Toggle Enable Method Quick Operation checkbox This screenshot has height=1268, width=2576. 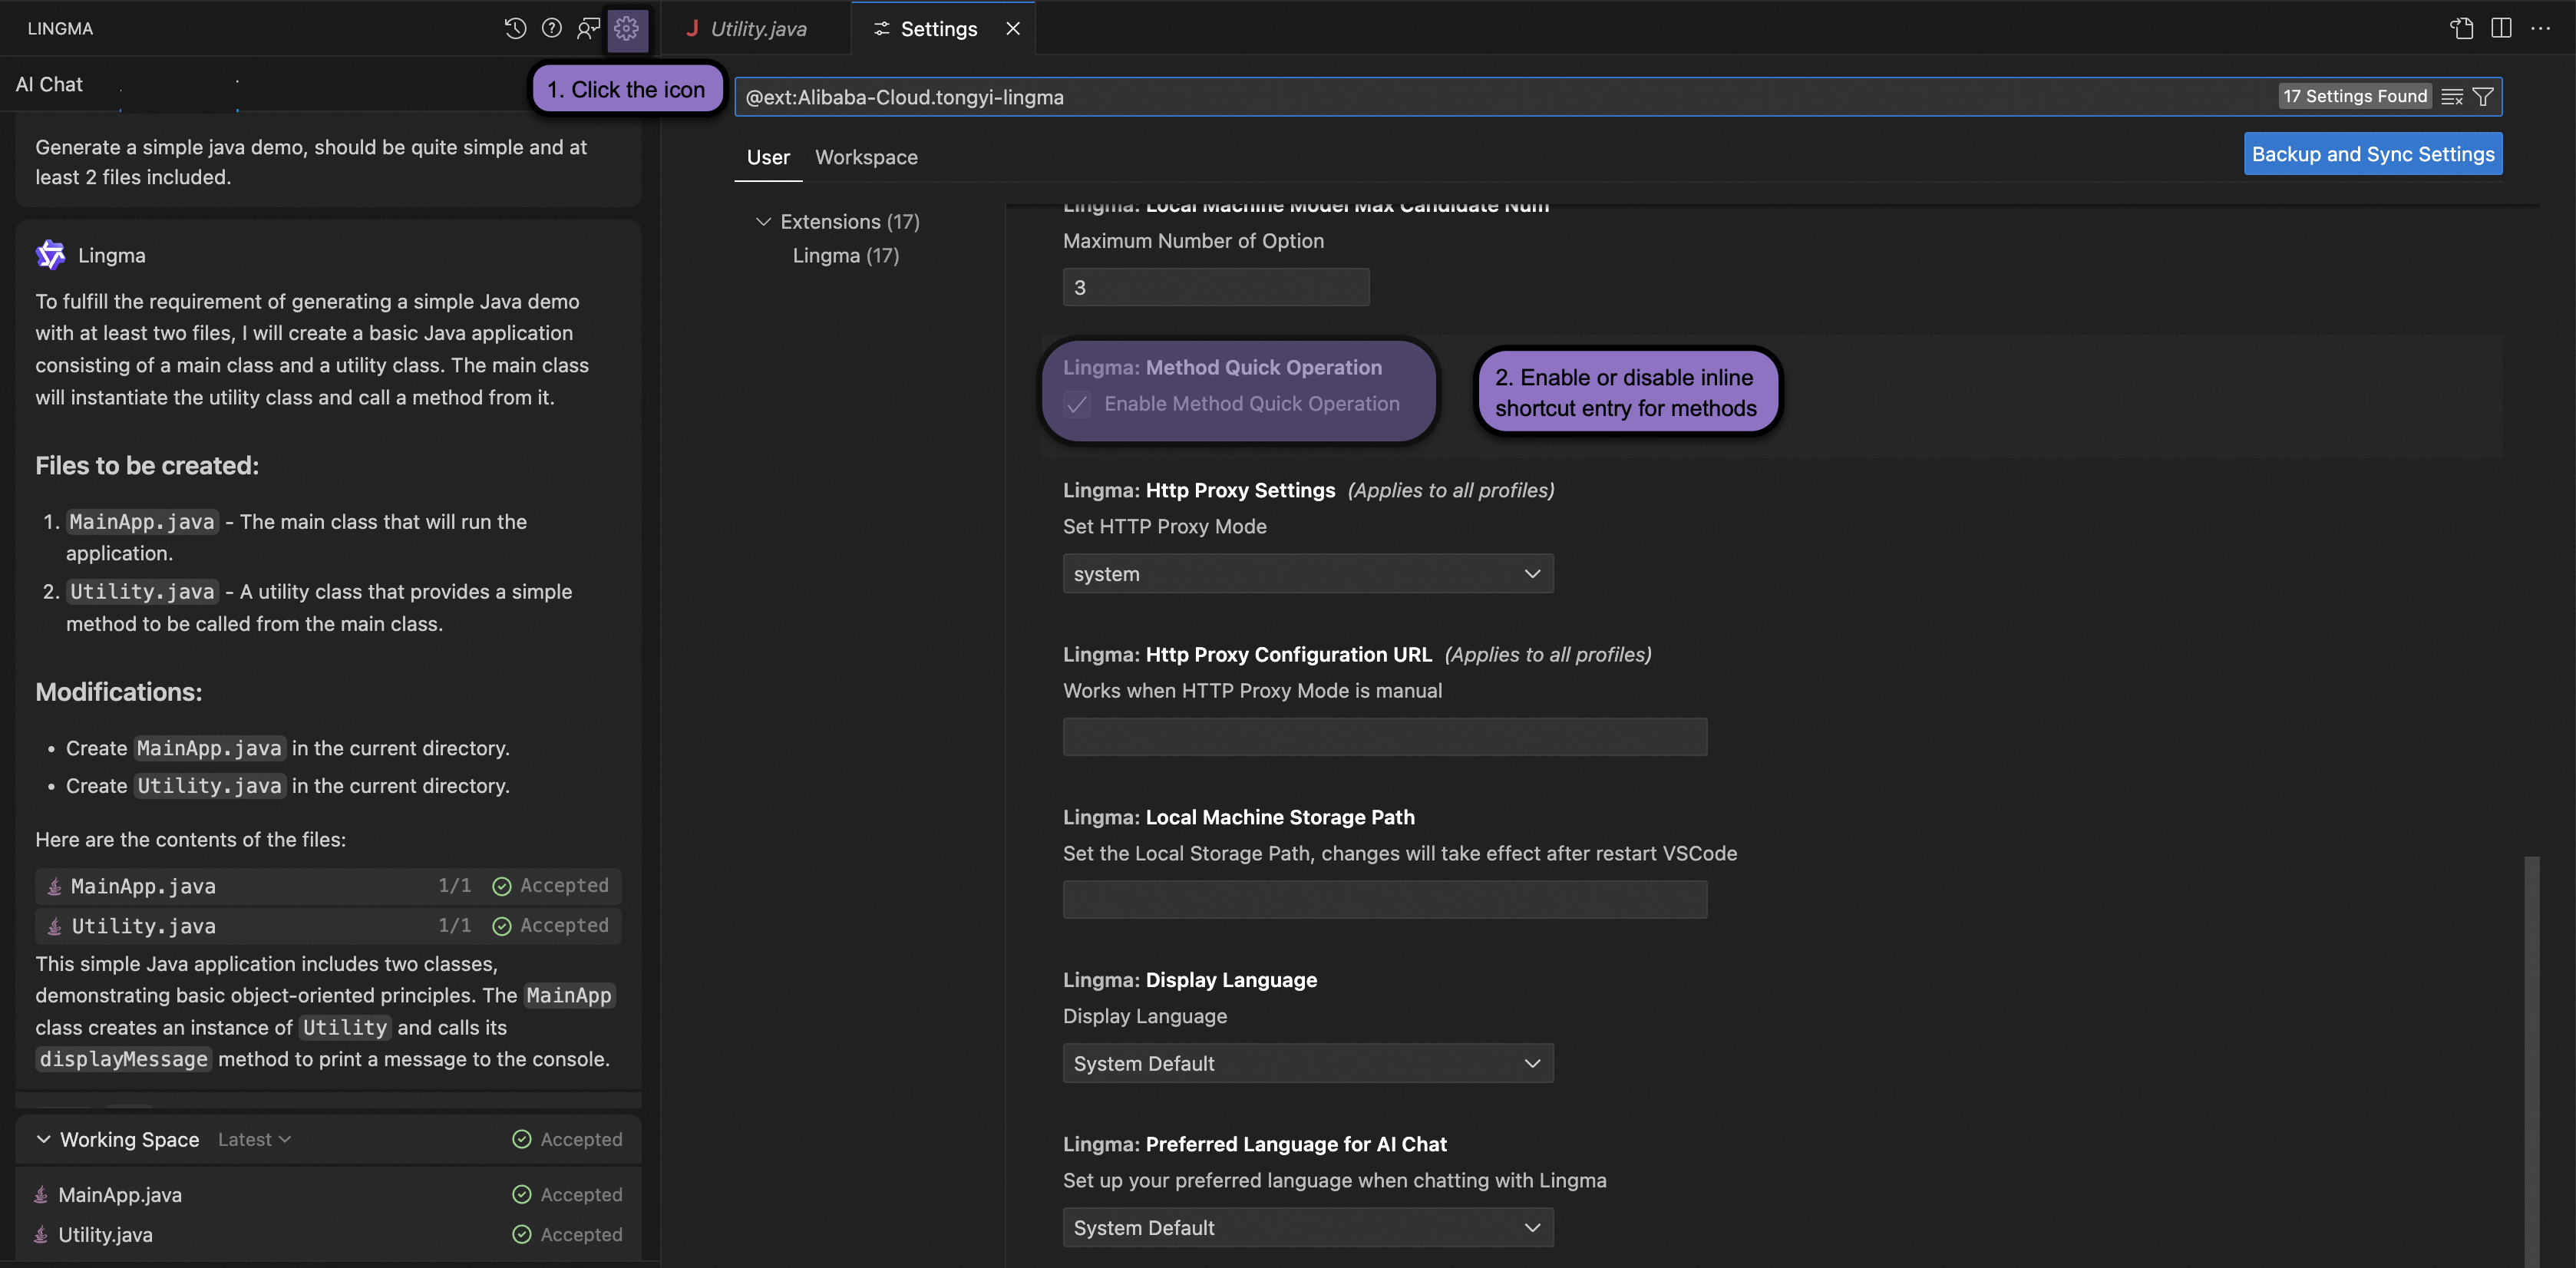click(x=1077, y=404)
